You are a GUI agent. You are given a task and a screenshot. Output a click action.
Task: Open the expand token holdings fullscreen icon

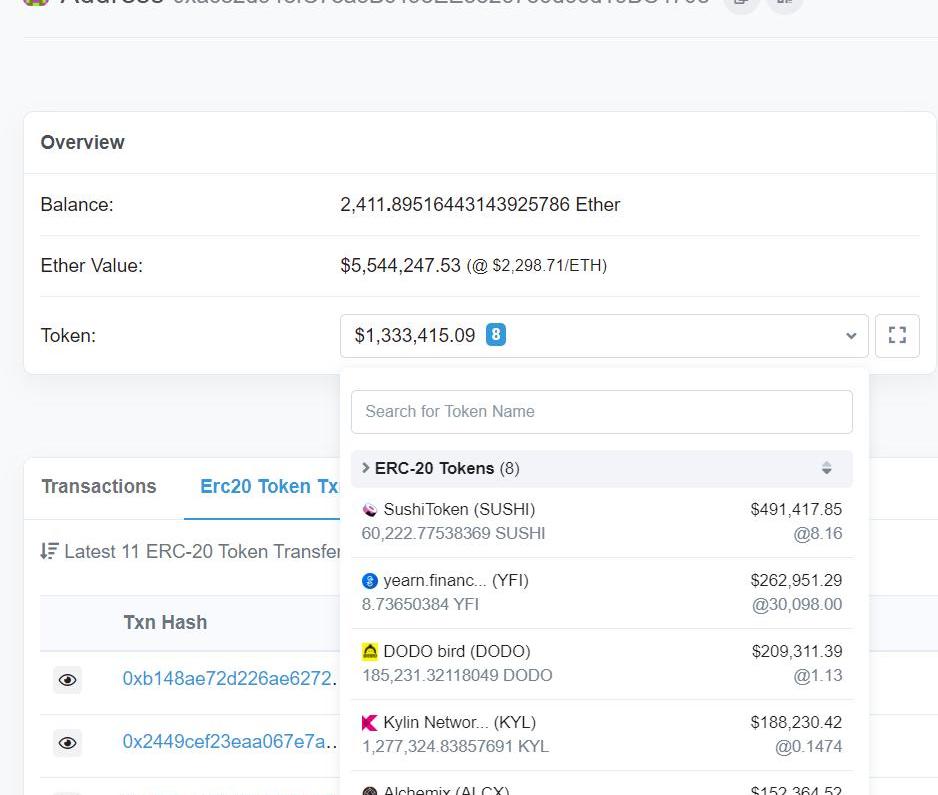[897, 336]
